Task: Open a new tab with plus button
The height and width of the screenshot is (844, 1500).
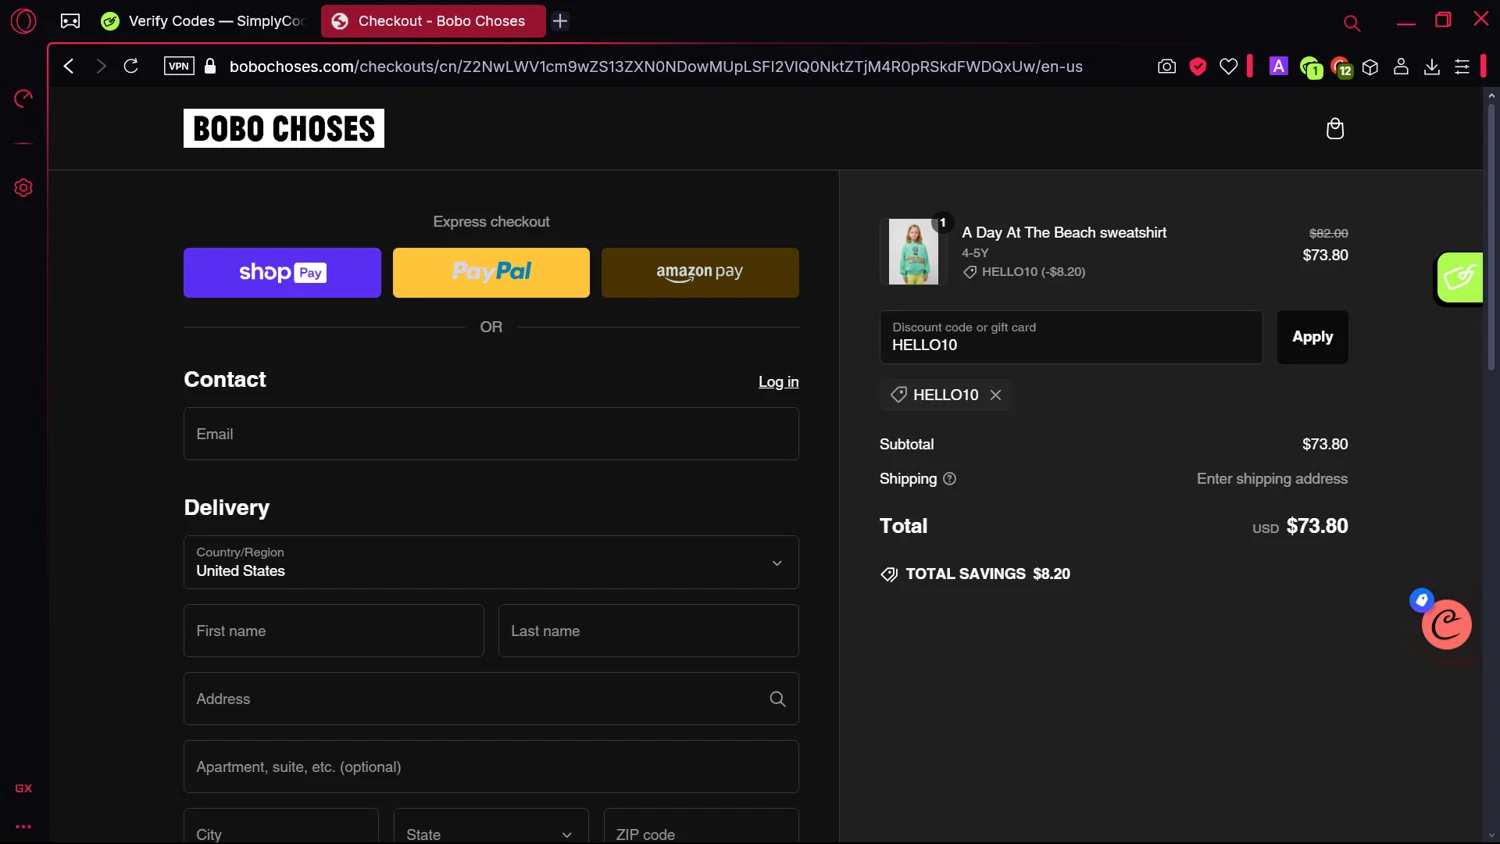Action: 560,21
